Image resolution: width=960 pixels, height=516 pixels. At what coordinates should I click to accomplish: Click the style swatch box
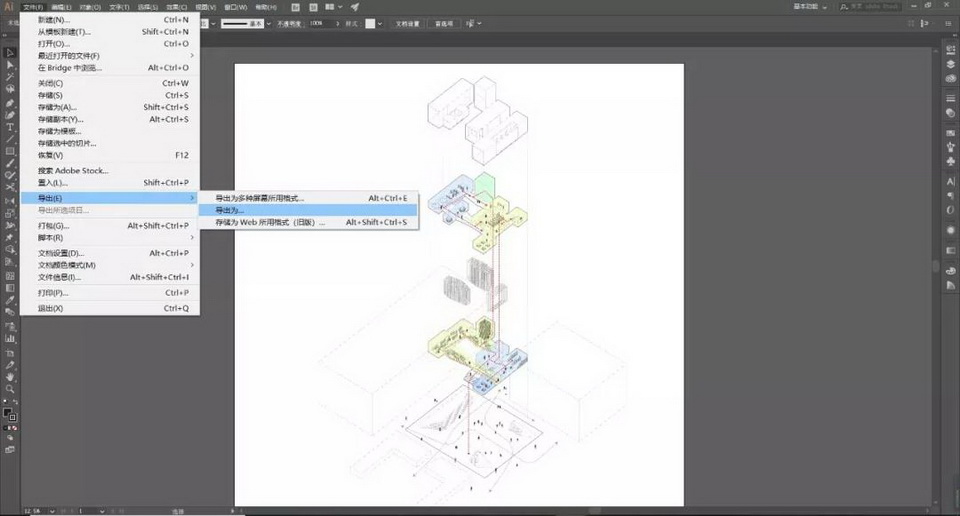coord(371,22)
